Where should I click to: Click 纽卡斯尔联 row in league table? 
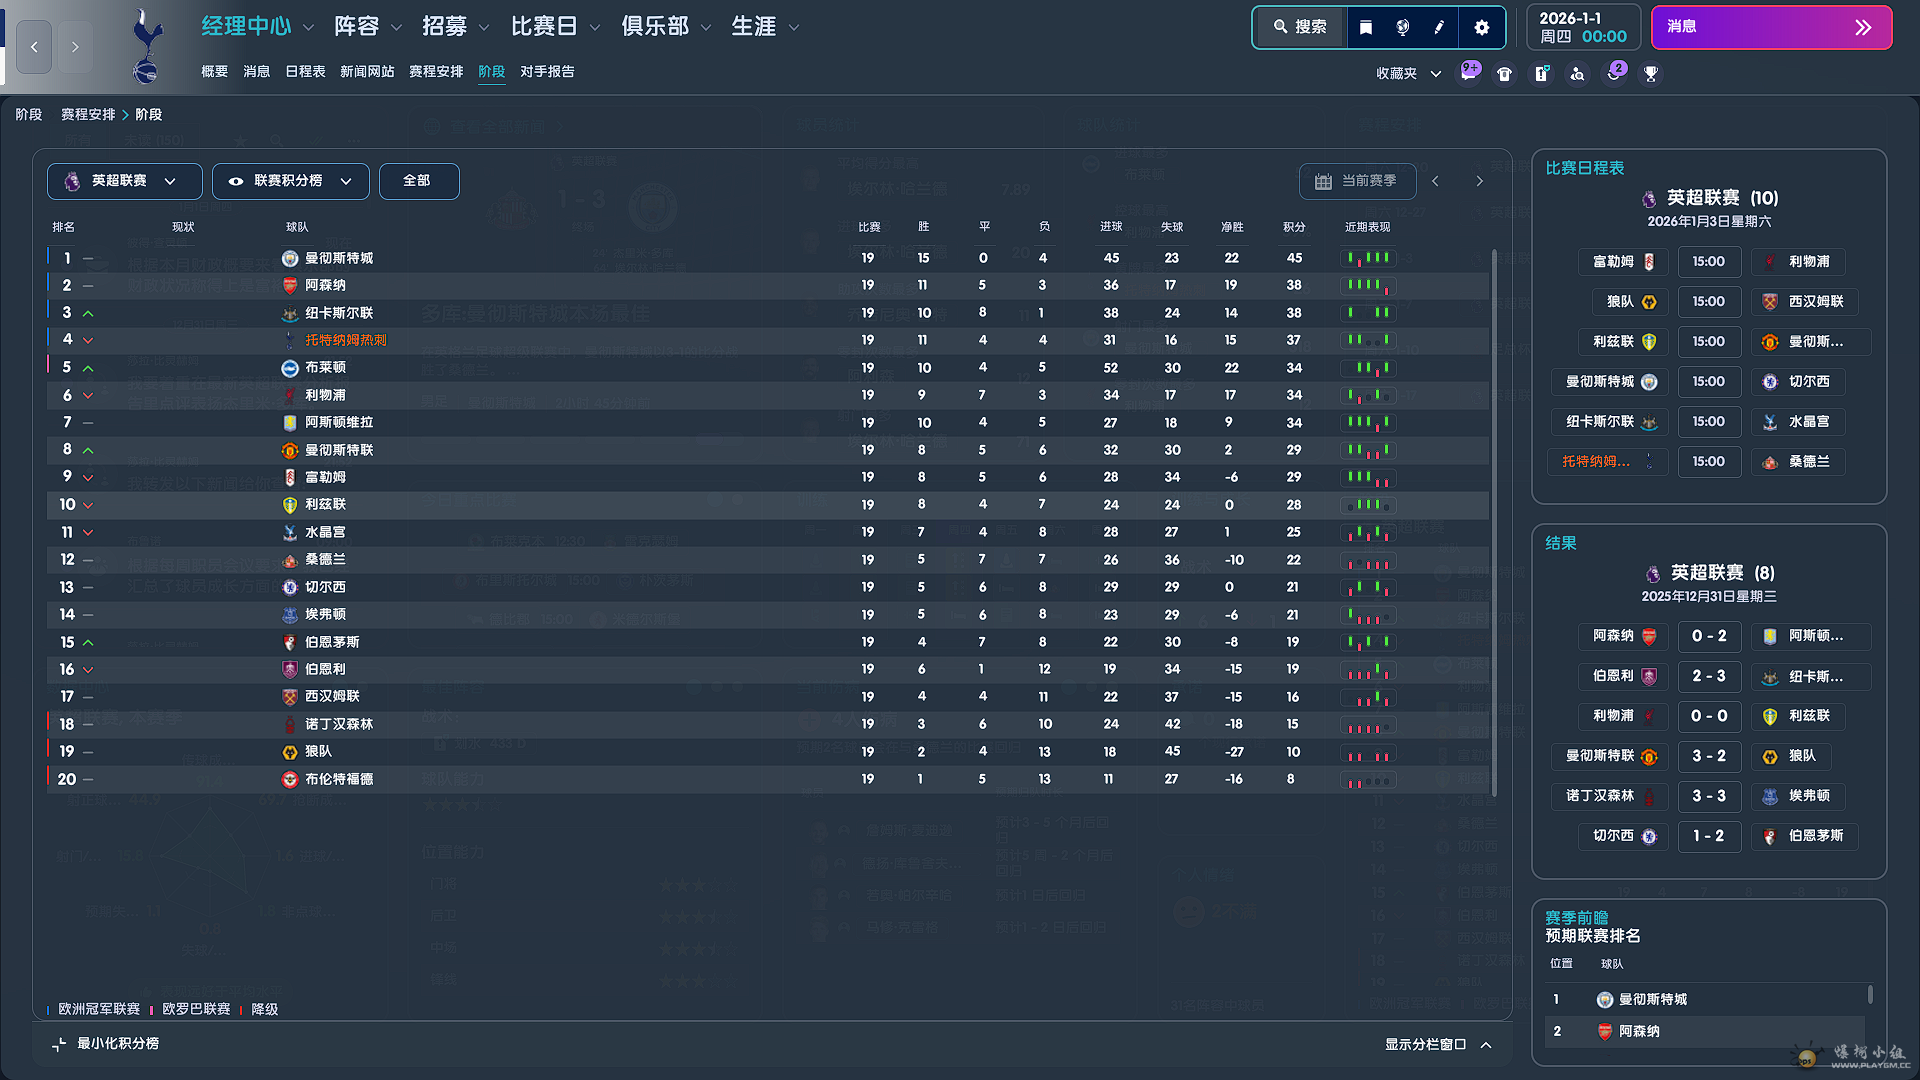tap(768, 314)
